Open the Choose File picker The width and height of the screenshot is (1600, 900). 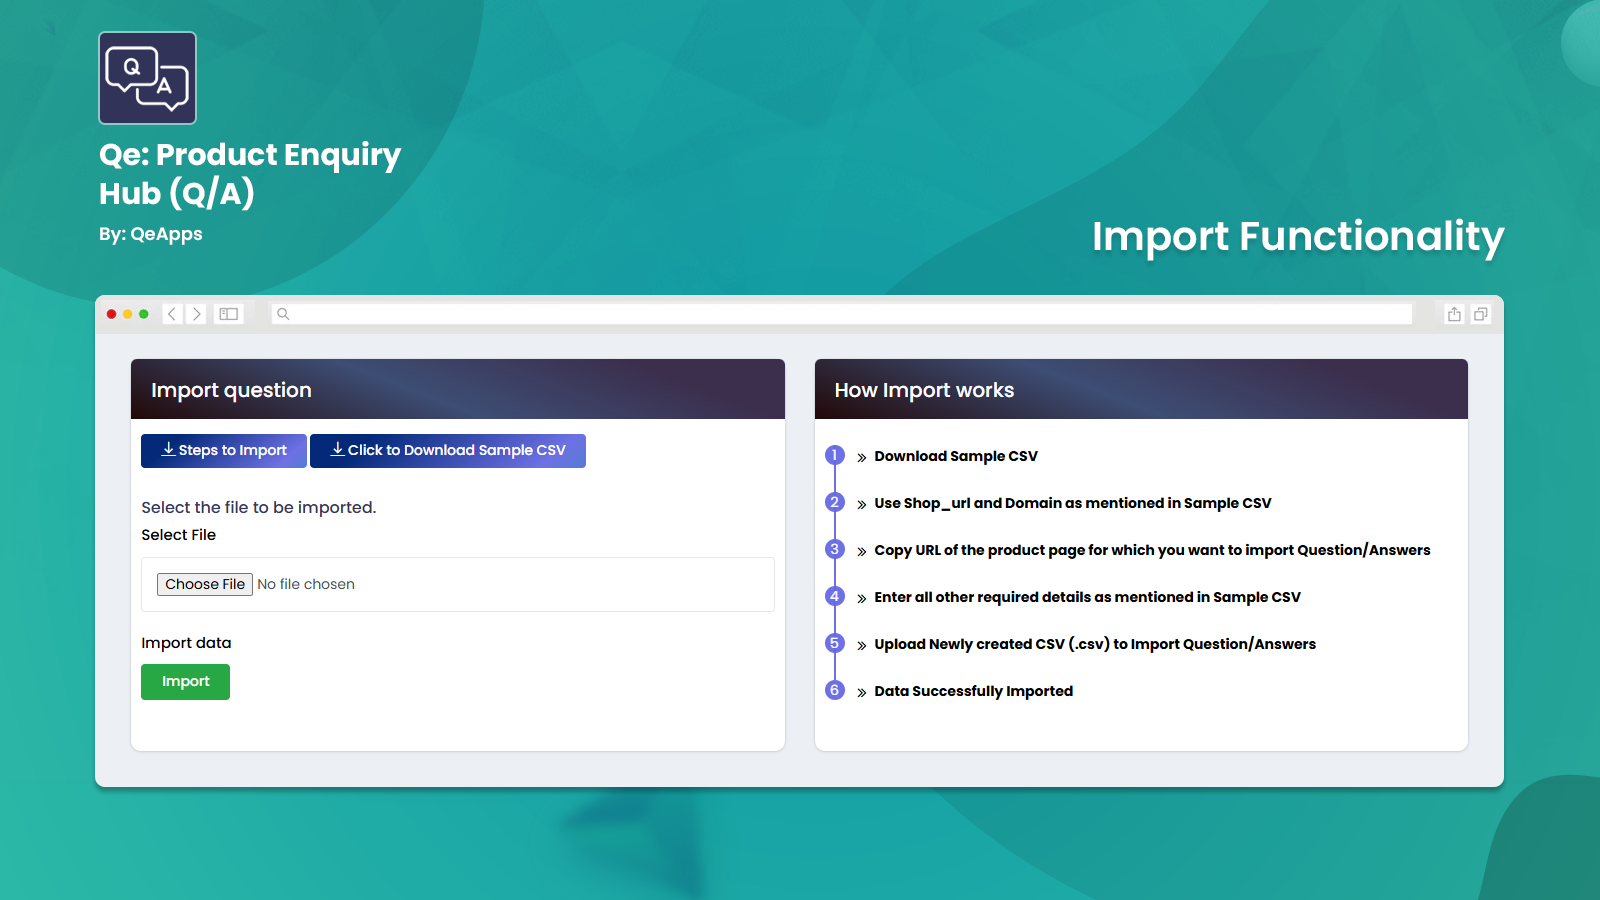click(205, 584)
